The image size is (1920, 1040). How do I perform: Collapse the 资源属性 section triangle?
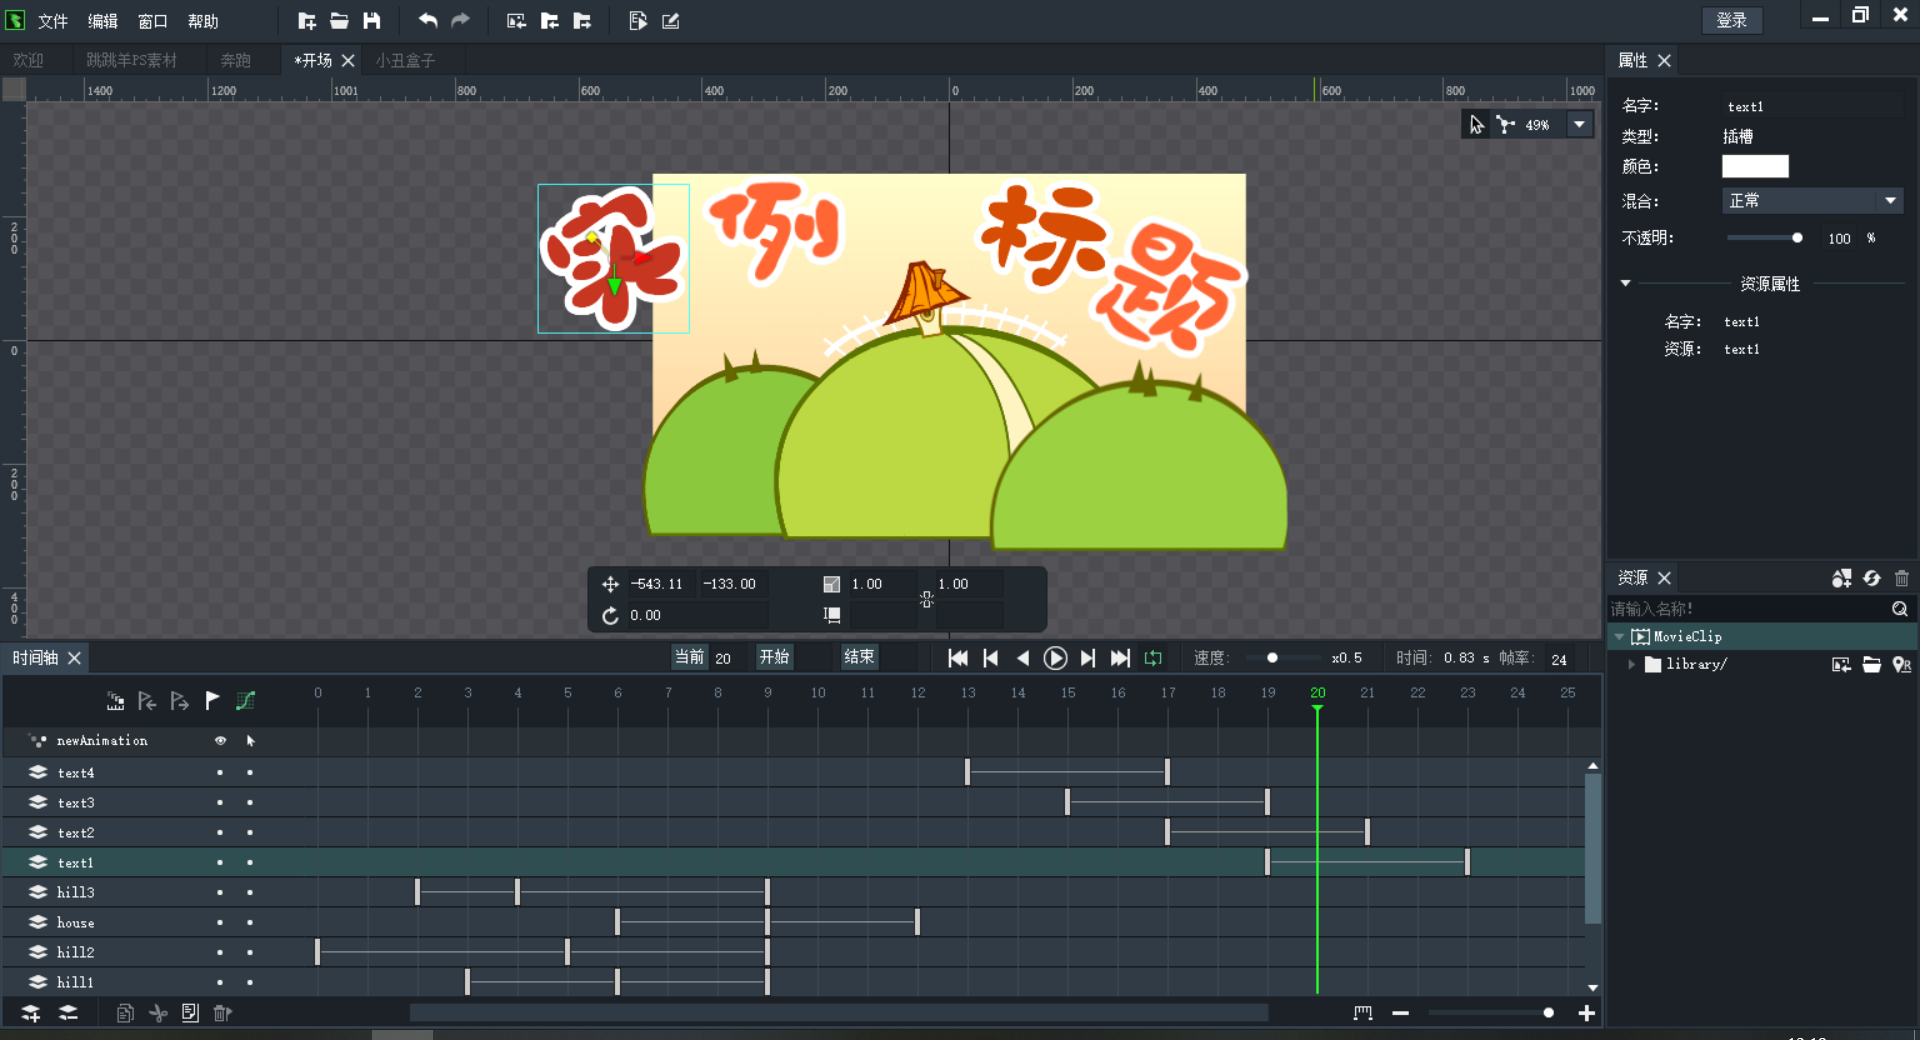(x=1626, y=283)
